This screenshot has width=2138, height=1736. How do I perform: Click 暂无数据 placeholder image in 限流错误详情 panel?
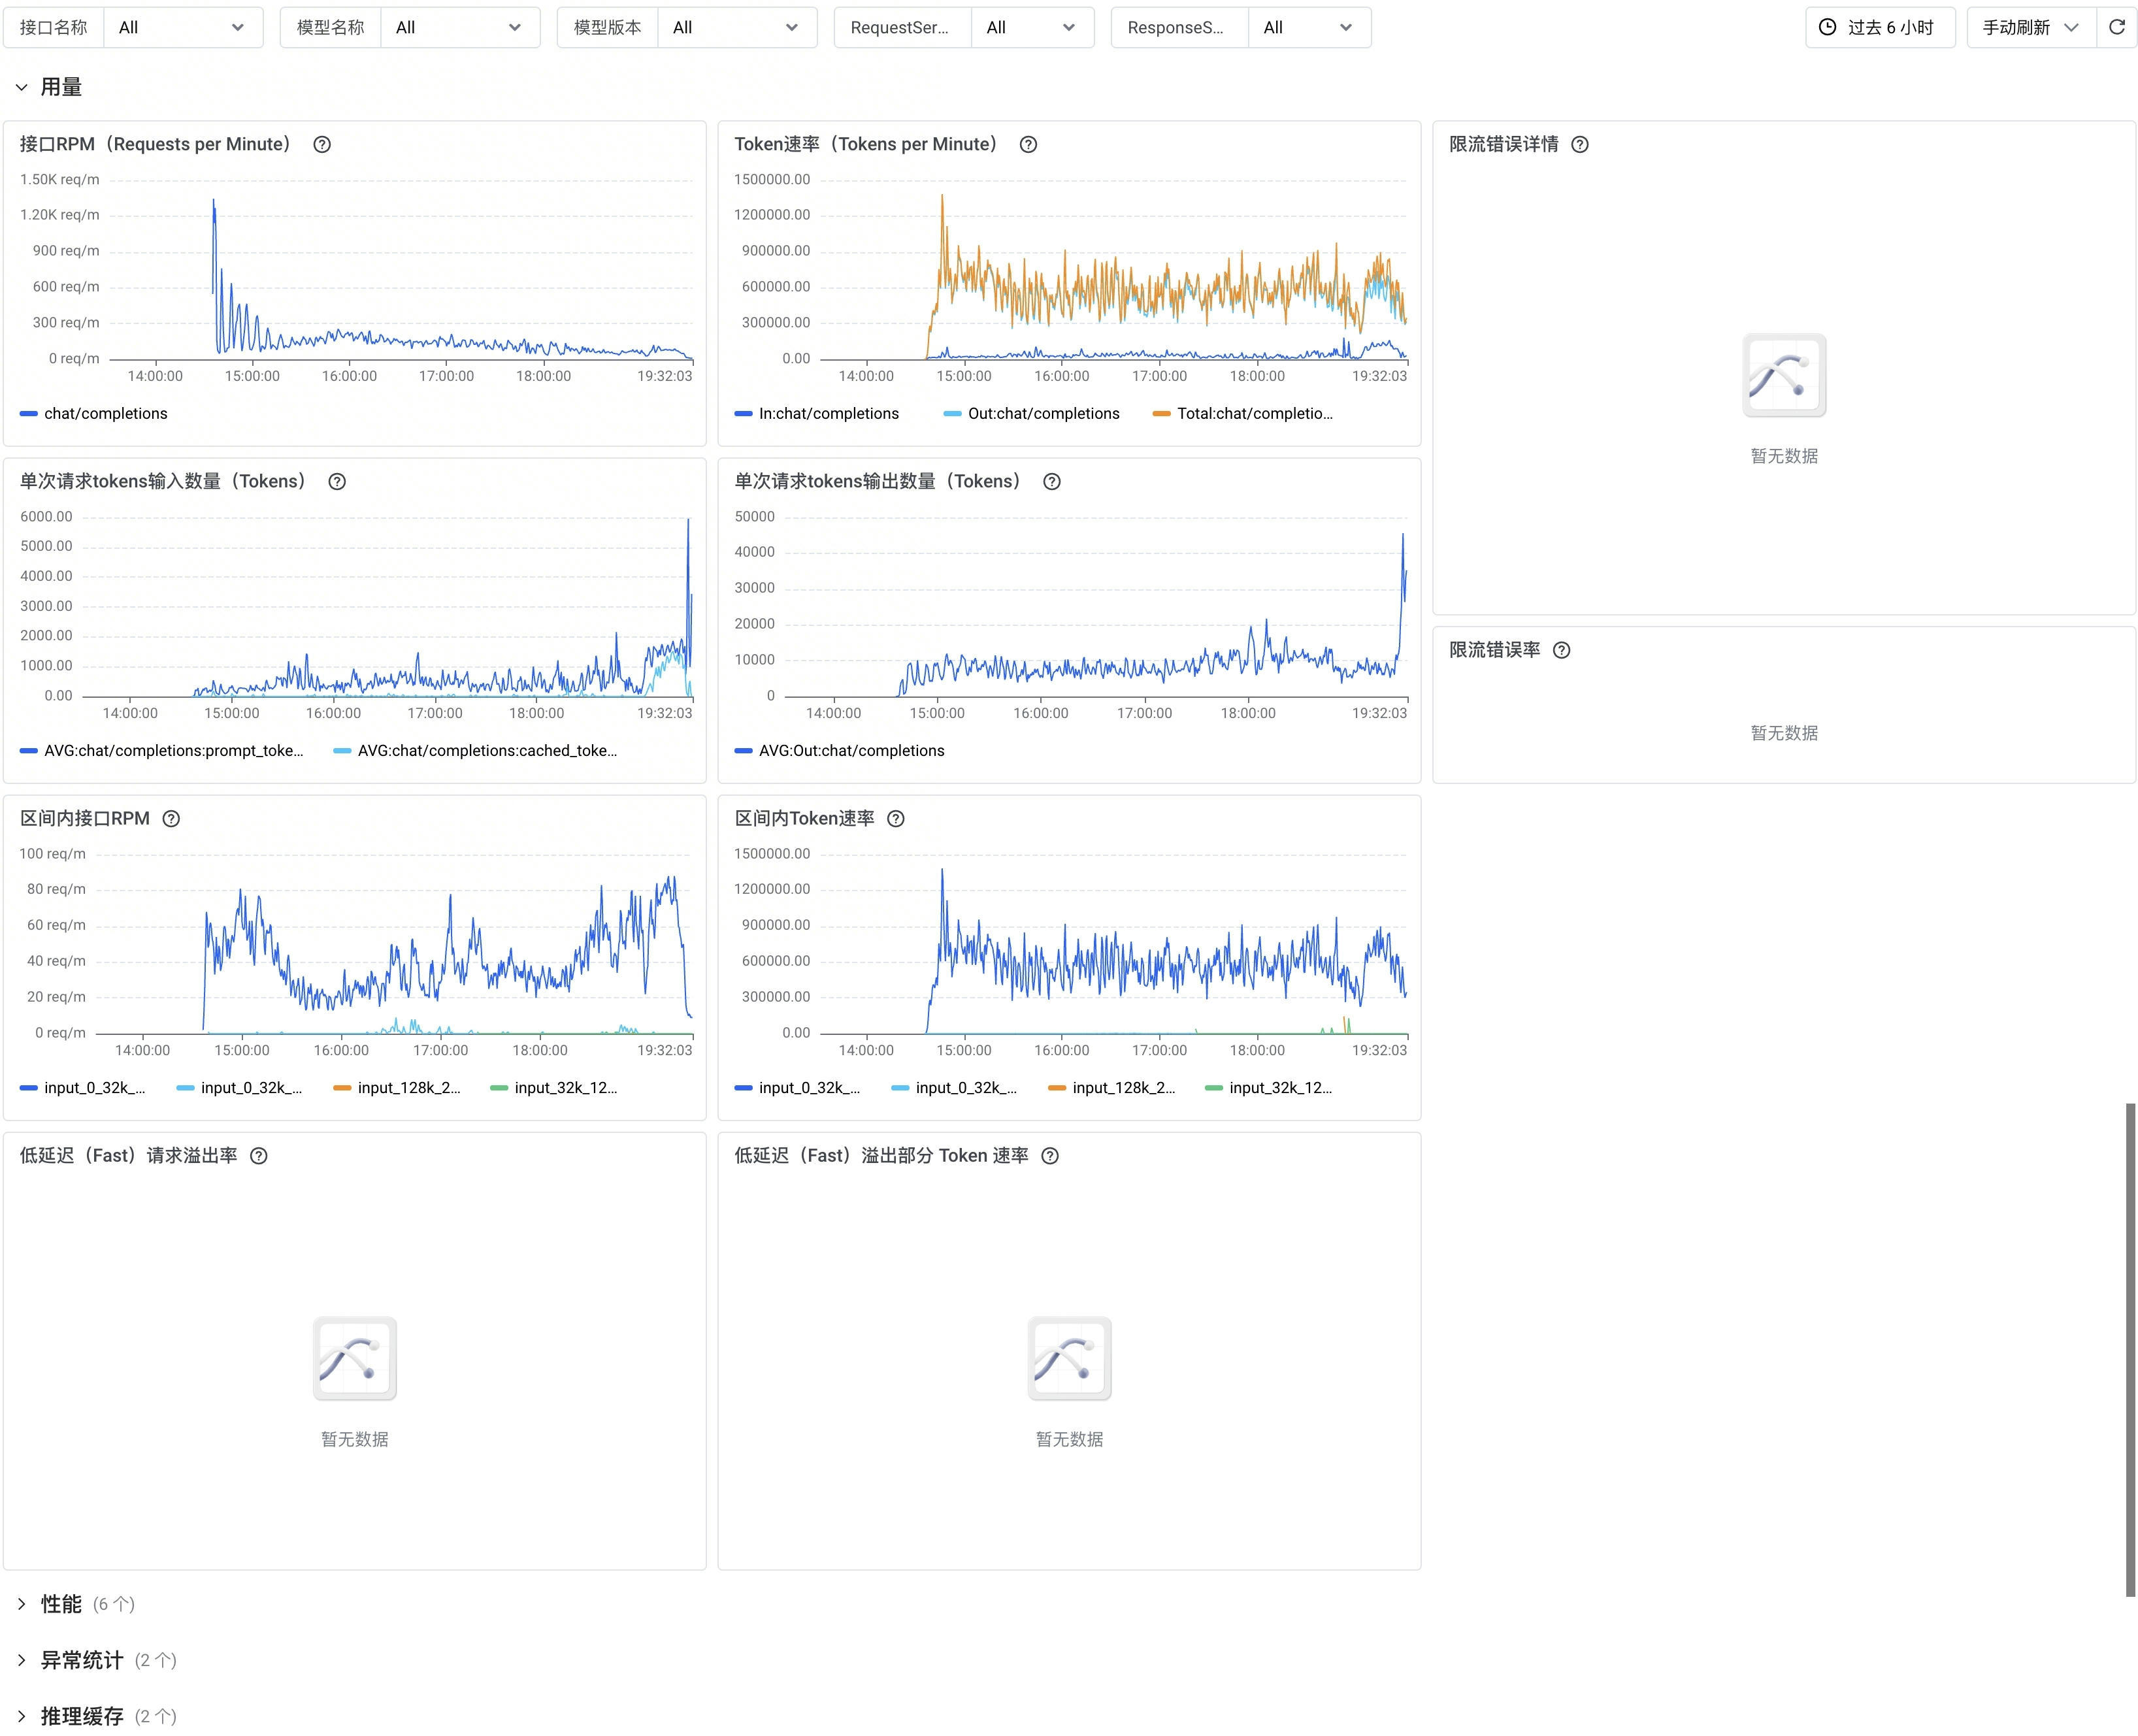1784,375
